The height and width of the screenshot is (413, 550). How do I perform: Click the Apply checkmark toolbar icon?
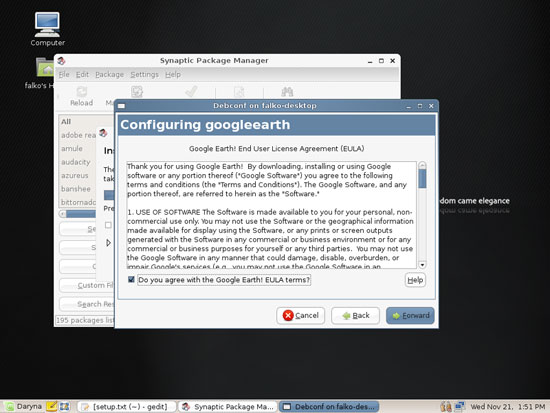[x=191, y=92]
